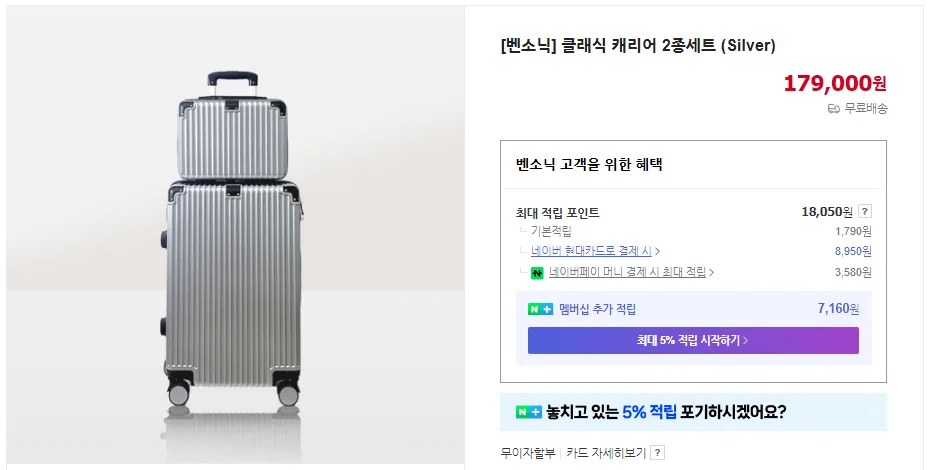Click the delivery truck icon near 무료배송
This screenshot has height=470, width=929.
pos(834,108)
